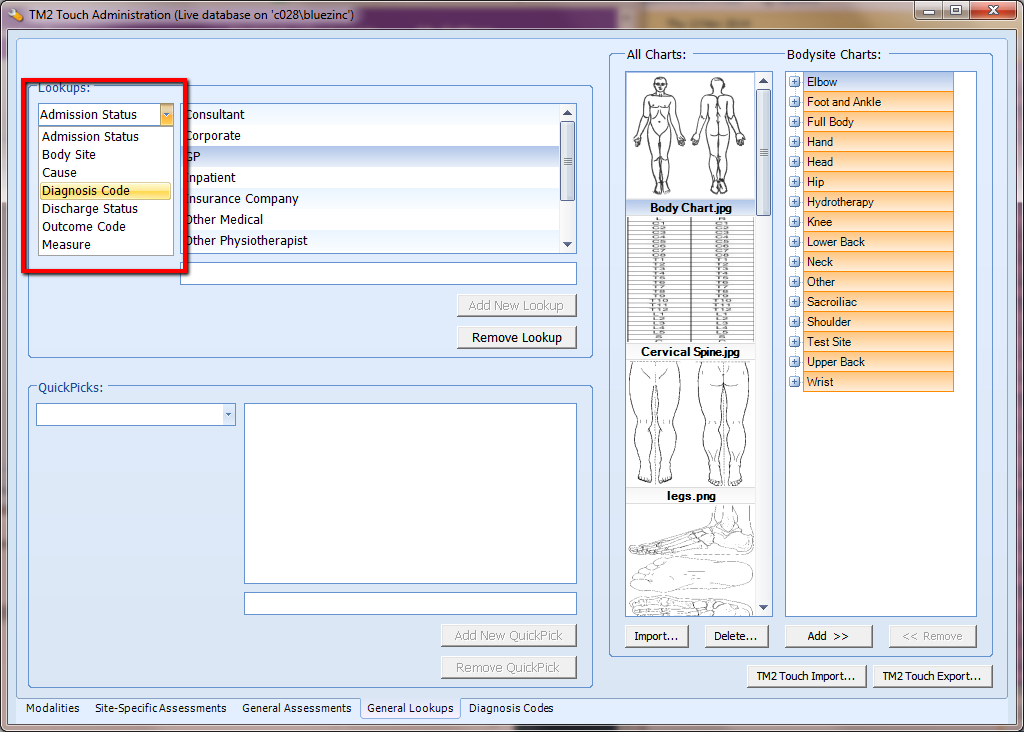Select the General Lookups tab
Viewport: 1024px width, 732px height.
[x=410, y=708]
